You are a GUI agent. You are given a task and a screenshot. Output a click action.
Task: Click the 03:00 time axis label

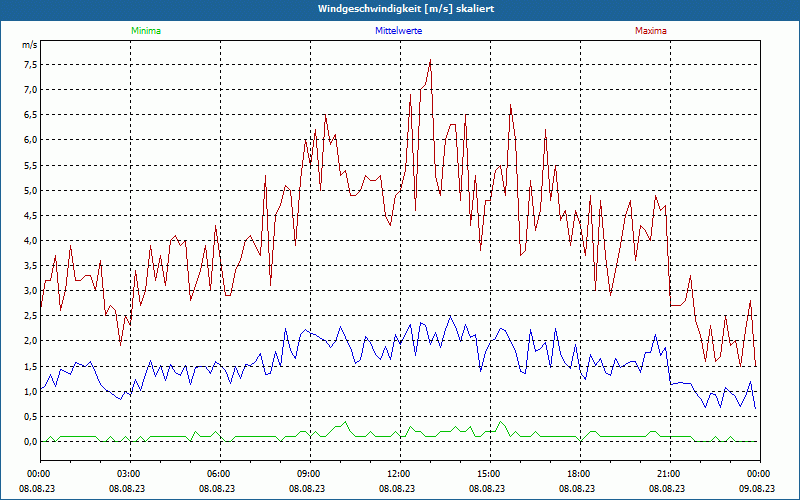pos(130,474)
